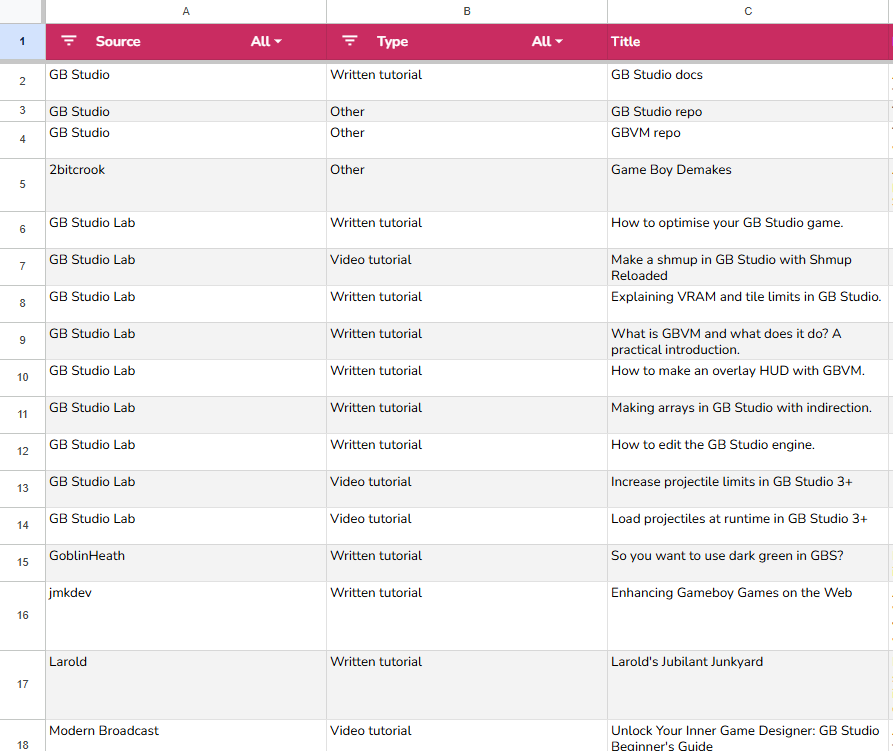Click the 'Game Boy Demakes' cell
The image size is (893, 751).
click(748, 185)
